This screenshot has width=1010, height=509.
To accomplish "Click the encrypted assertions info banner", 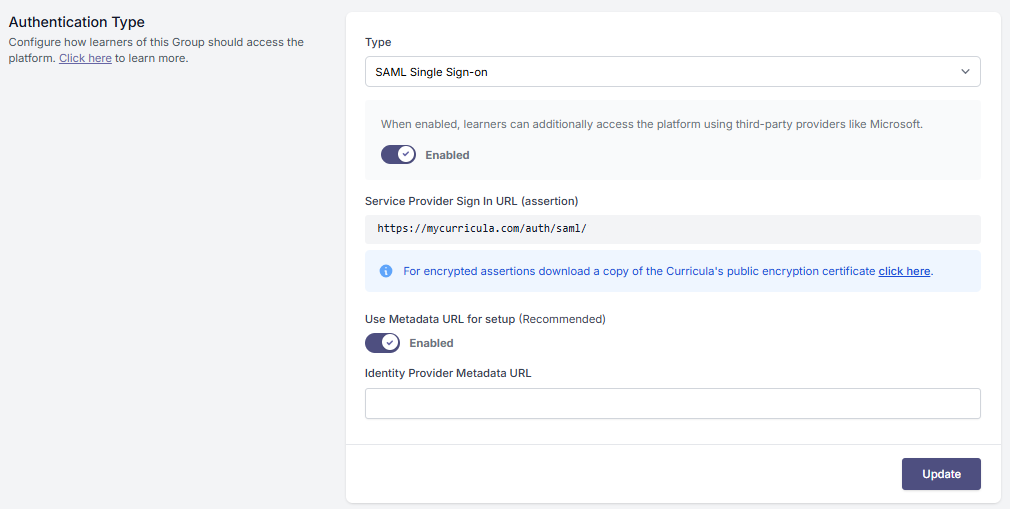I will pyautogui.click(x=672, y=271).
